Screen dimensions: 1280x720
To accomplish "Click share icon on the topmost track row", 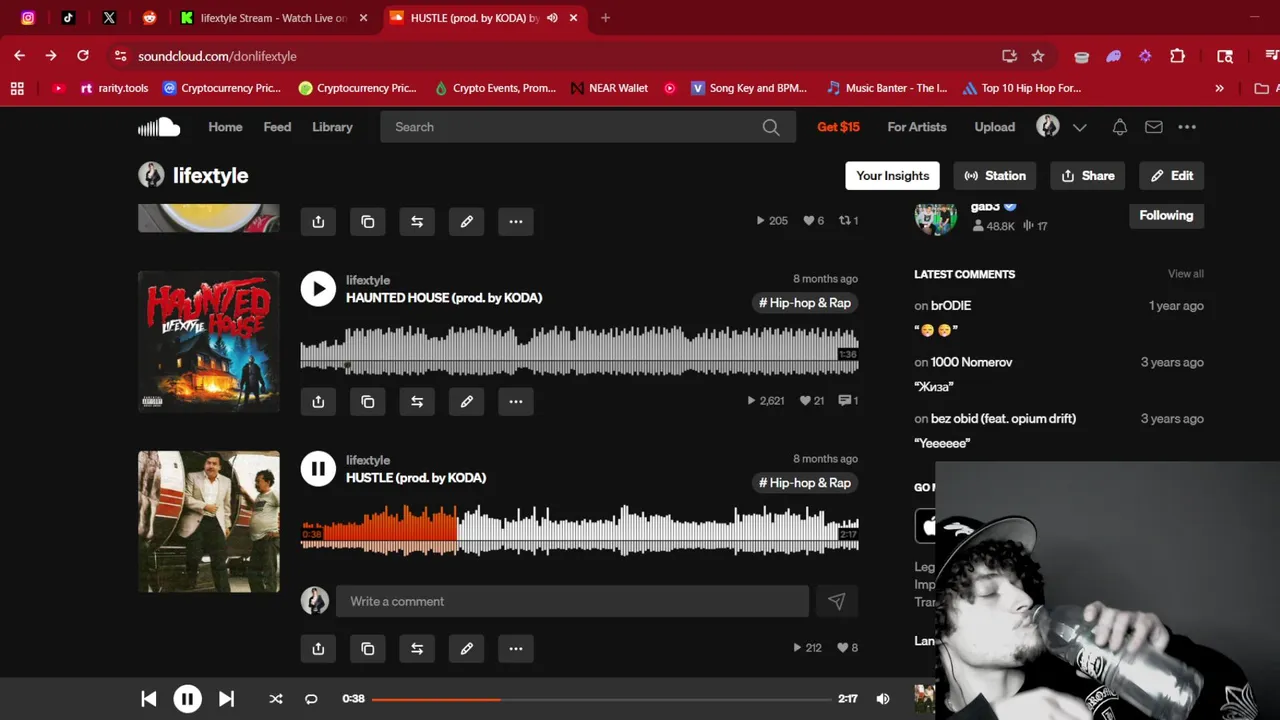I will coord(318,221).
